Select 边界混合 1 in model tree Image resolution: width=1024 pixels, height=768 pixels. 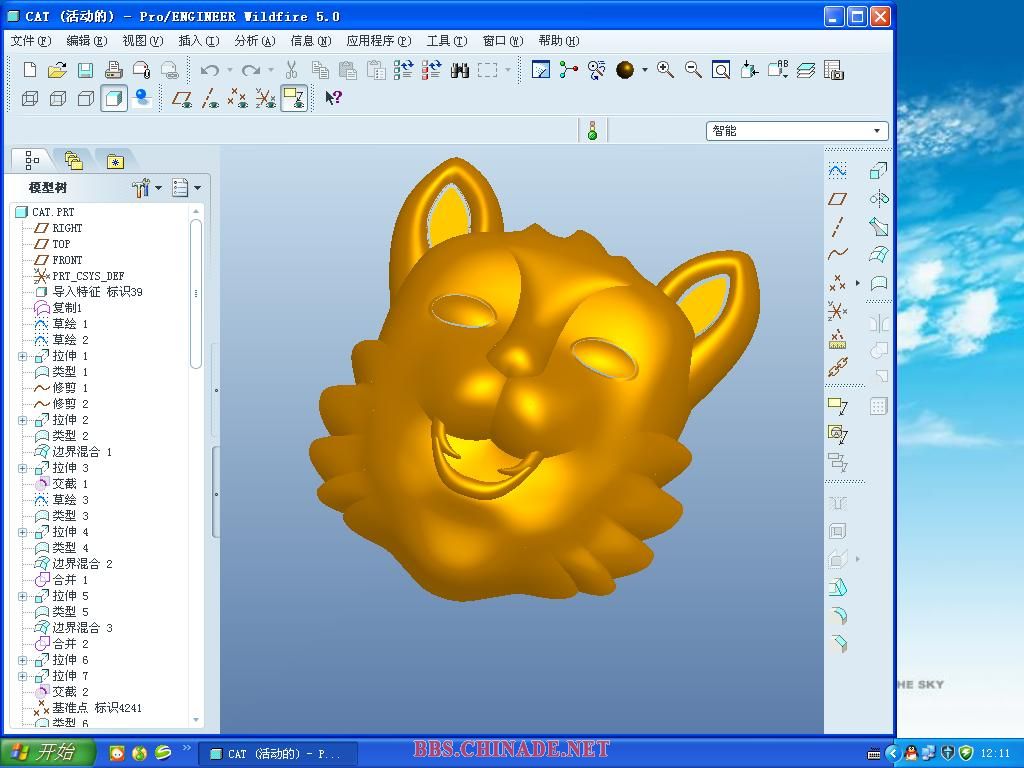pos(82,452)
